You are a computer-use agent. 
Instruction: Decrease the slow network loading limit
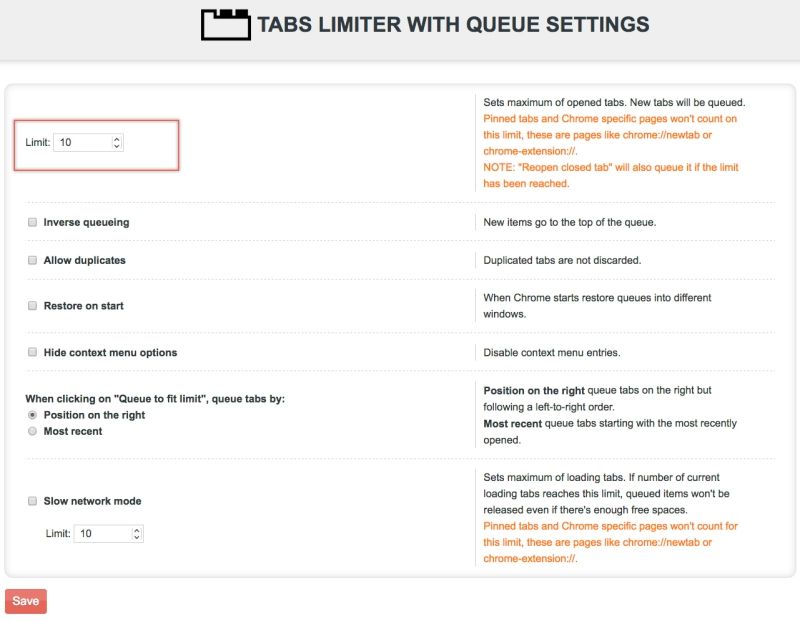tap(137, 538)
